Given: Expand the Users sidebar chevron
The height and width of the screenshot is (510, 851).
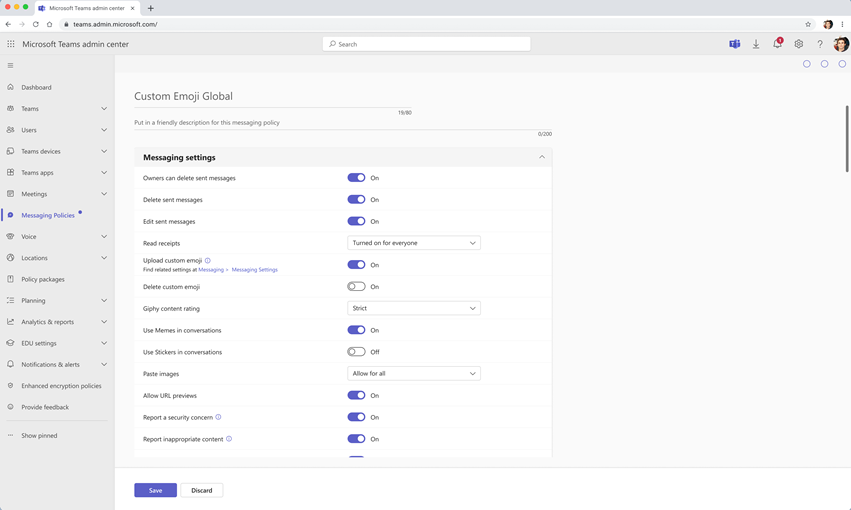Looking at the screenshot, I should (x=104, y=130).
